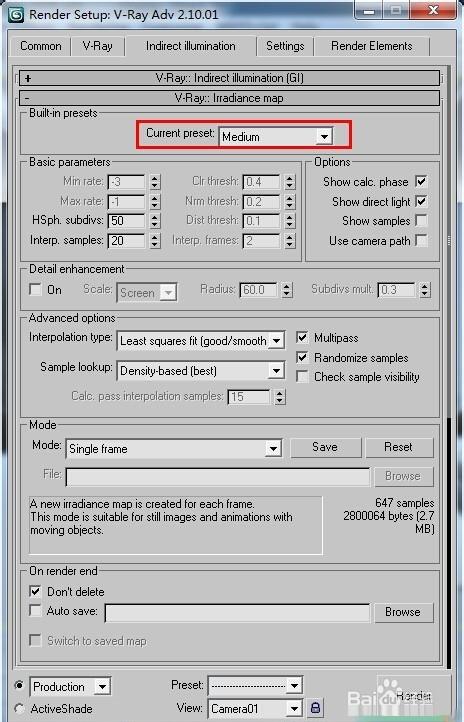This screenshot has height=722, width=464.
Task: Open the Sample lookup dropdown
Action: click(x=201, y=371)
